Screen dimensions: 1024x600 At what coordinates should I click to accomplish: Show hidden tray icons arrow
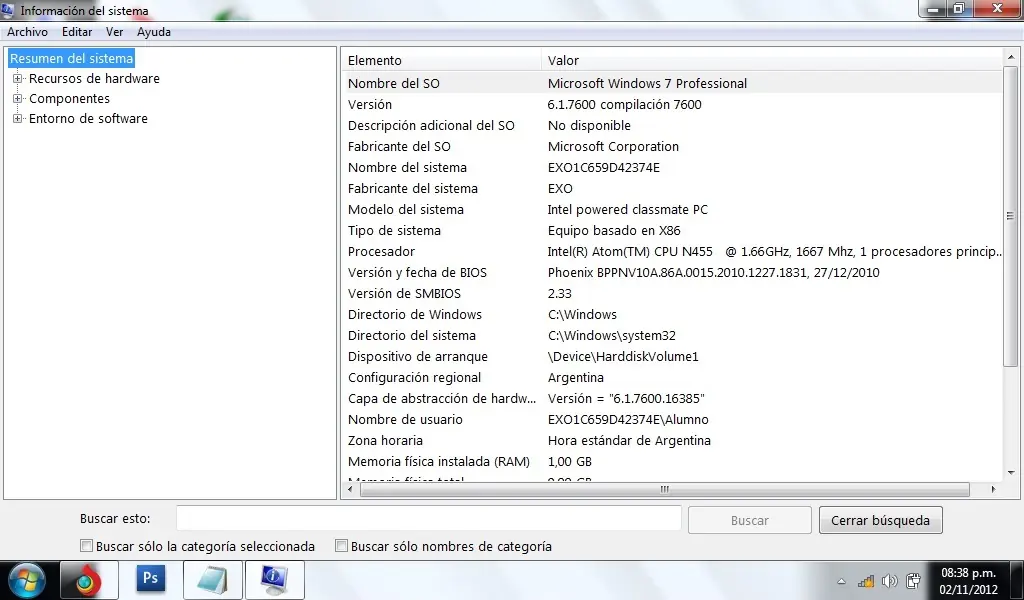842,581
